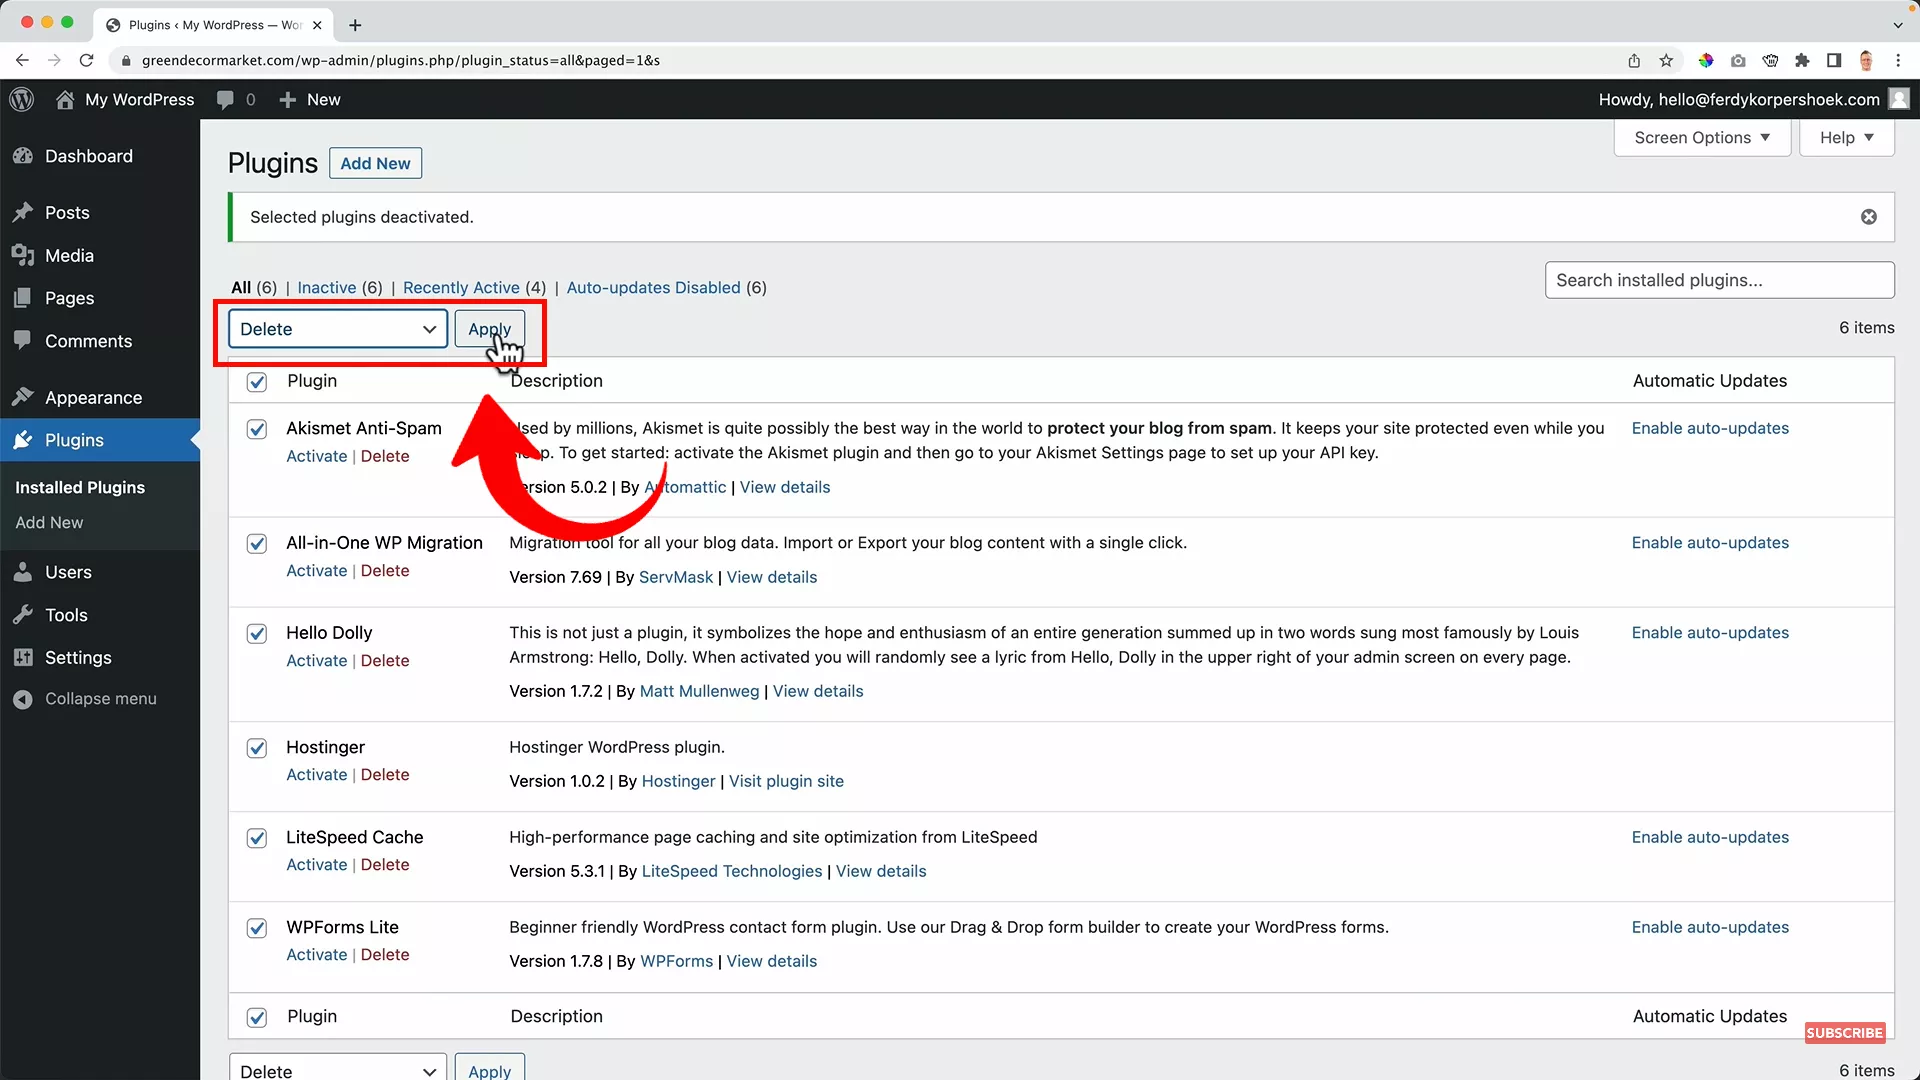Open the Users sidebar icon
This screenshot has height=1080, width=1920.
[22, 572]
